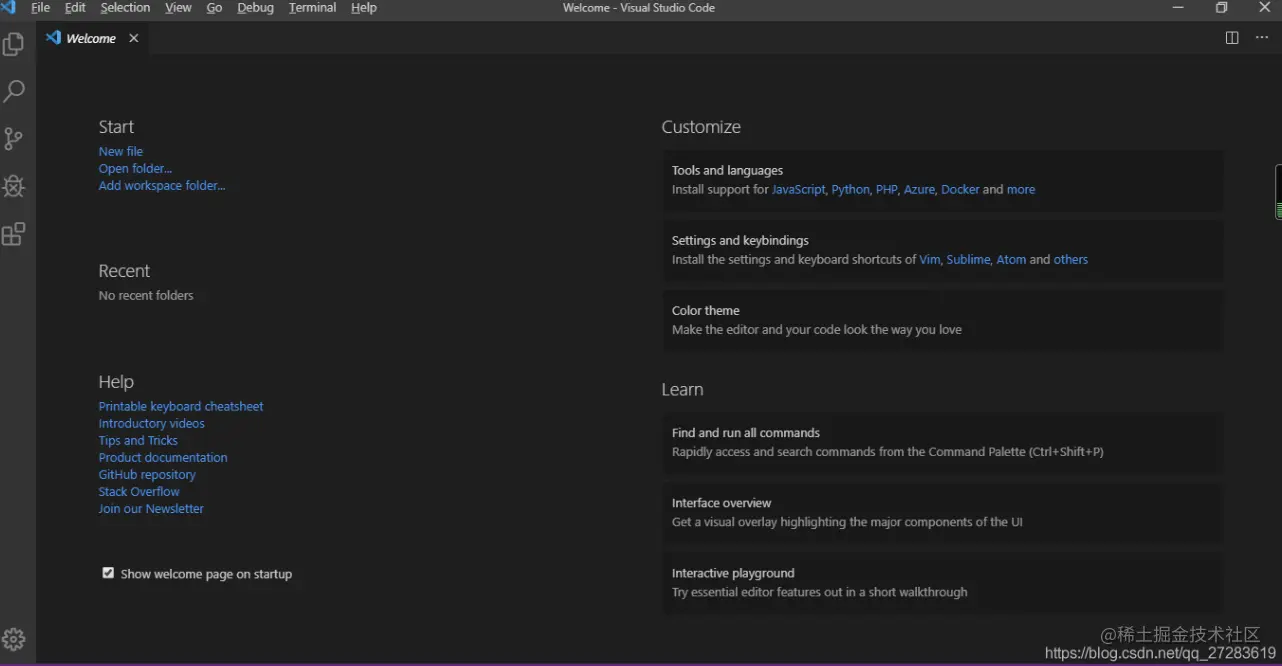1282x666 pixels.
Task: Open the View menu
Action: tap(178, 8)
